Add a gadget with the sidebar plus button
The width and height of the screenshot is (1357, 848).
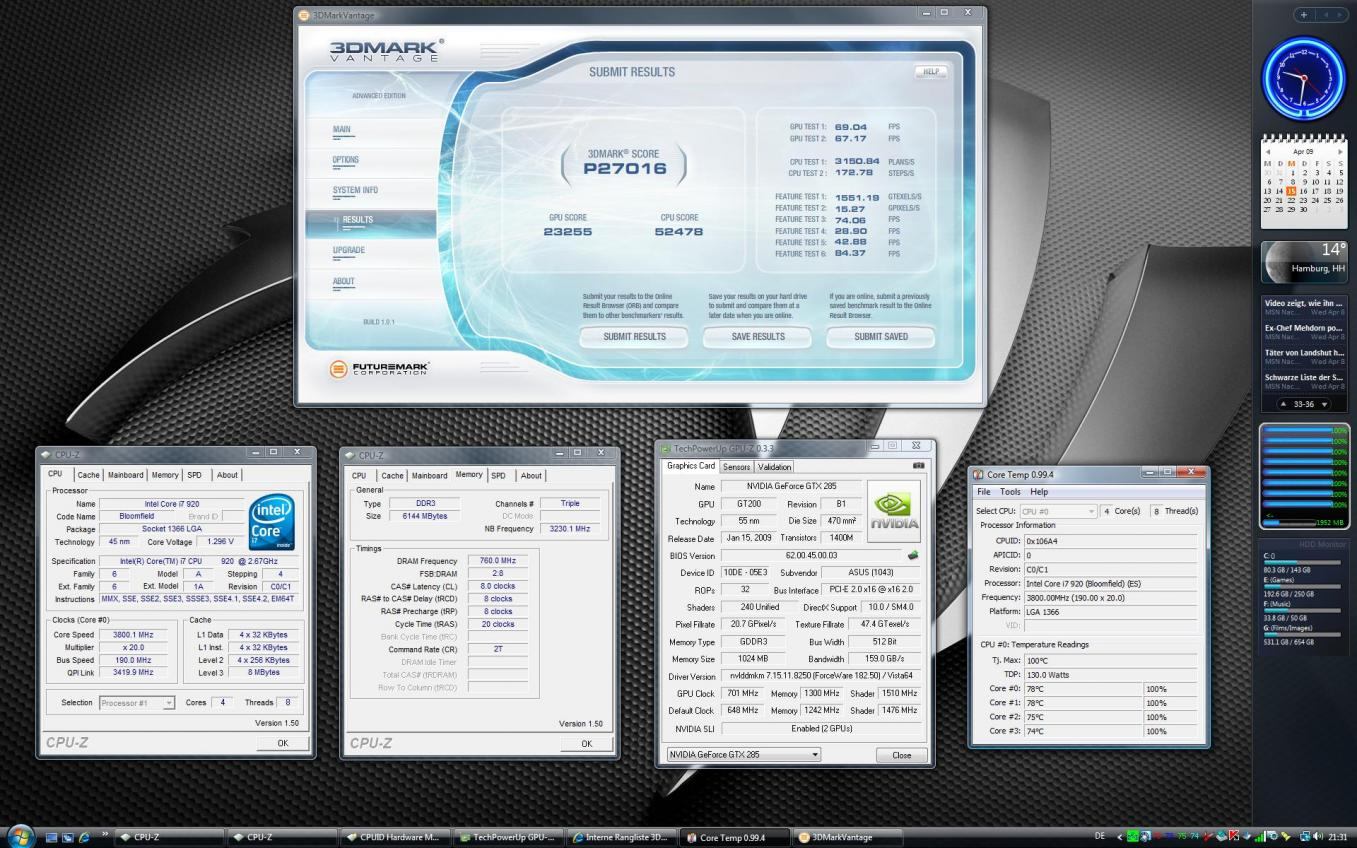[1303, 15]
